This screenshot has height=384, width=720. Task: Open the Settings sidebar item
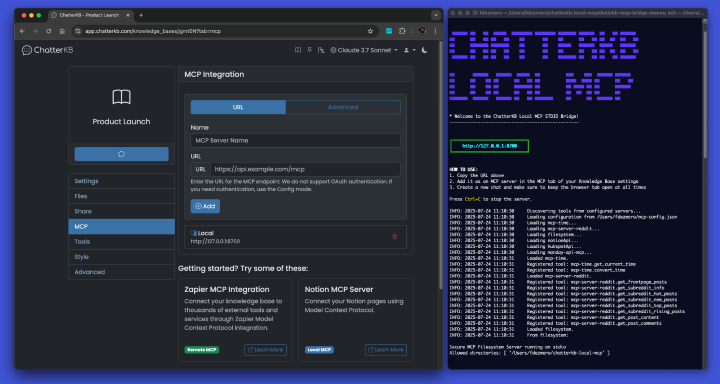[x=121, y=181]
